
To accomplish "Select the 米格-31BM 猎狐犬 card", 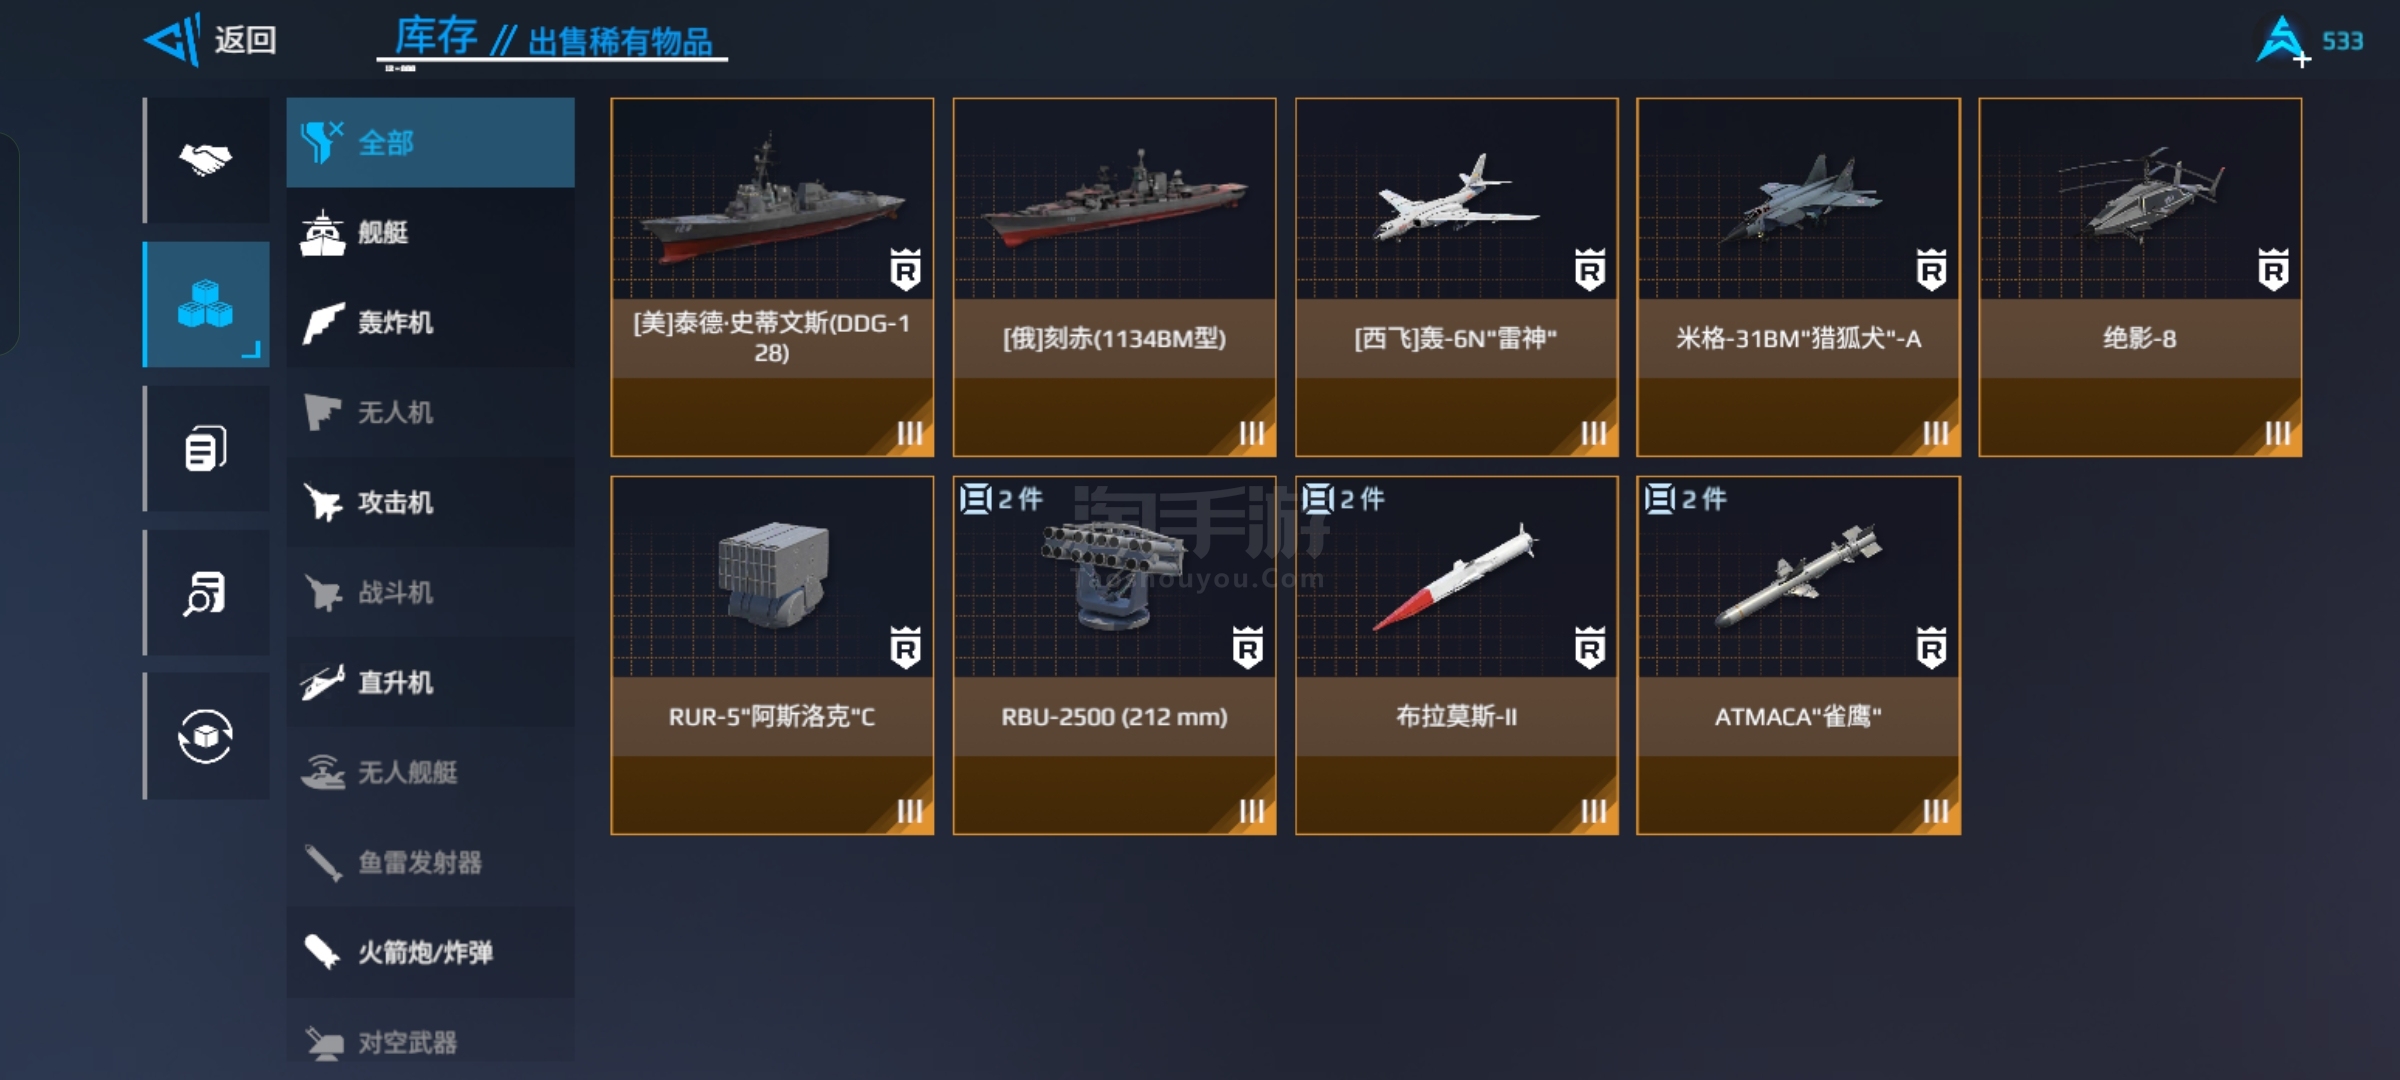I will click(x=1798, y=277).
